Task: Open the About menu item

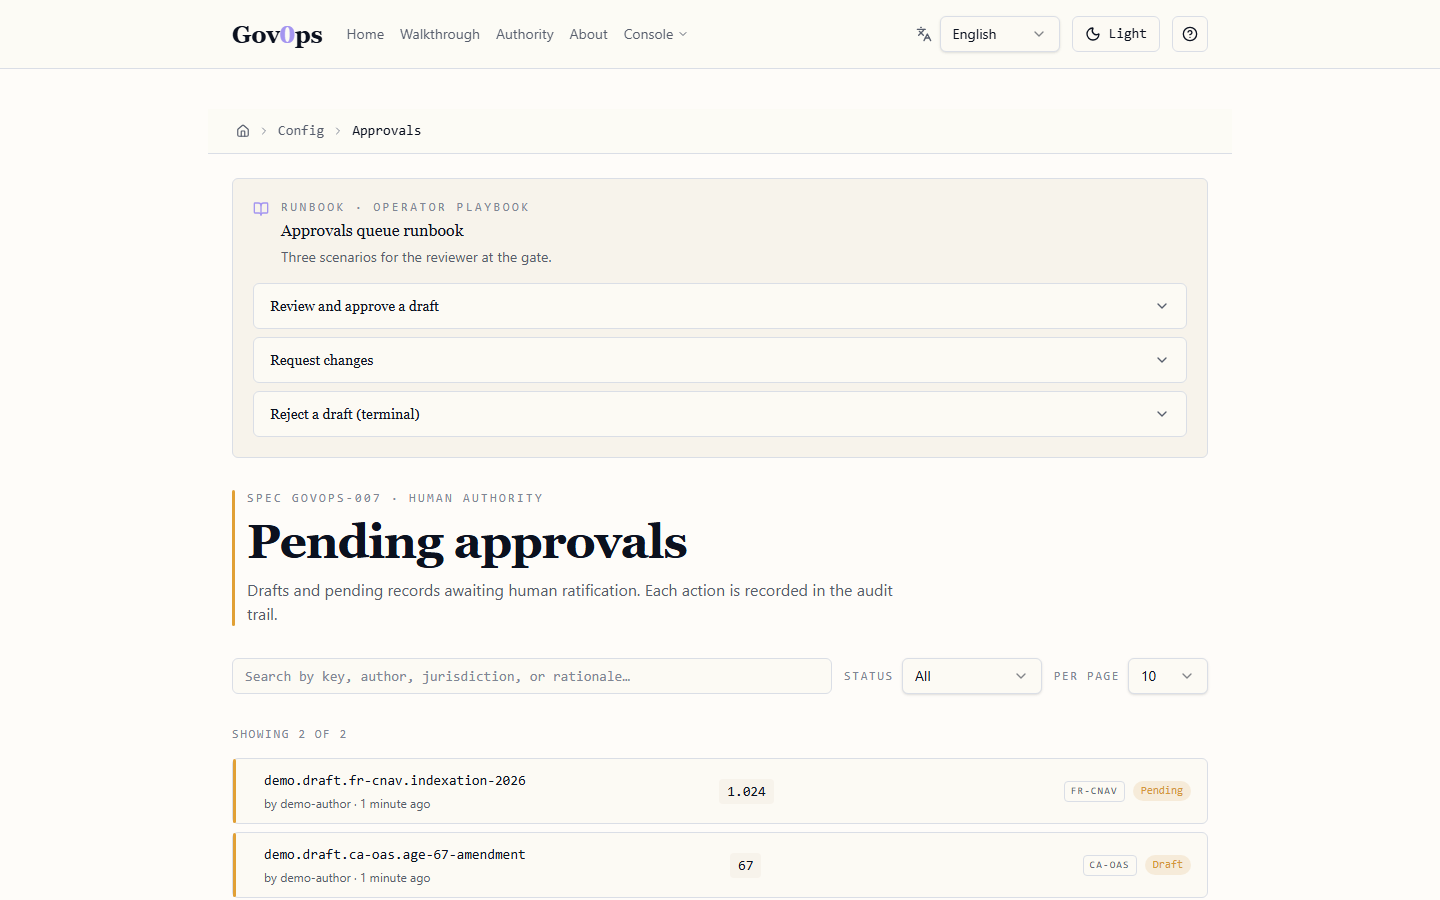Action: 589,34
